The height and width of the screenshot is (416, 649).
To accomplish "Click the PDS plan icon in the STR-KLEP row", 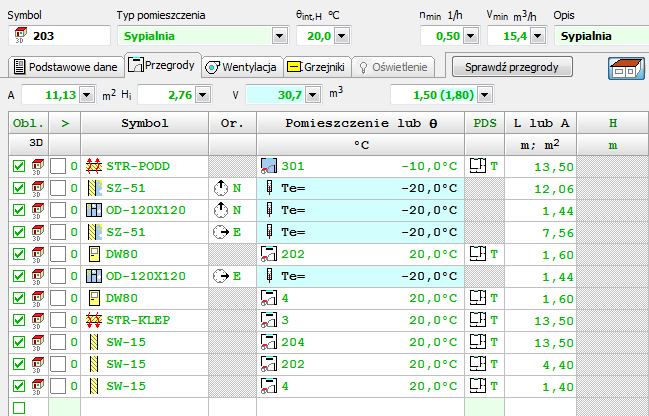I will click(478, 320).
